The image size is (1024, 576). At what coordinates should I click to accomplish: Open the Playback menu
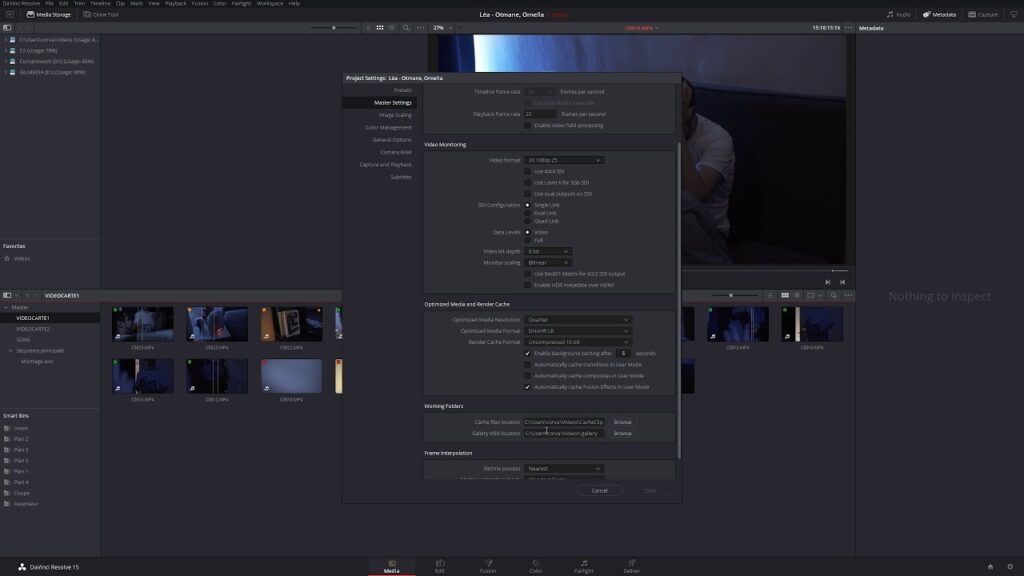point(175,3)
